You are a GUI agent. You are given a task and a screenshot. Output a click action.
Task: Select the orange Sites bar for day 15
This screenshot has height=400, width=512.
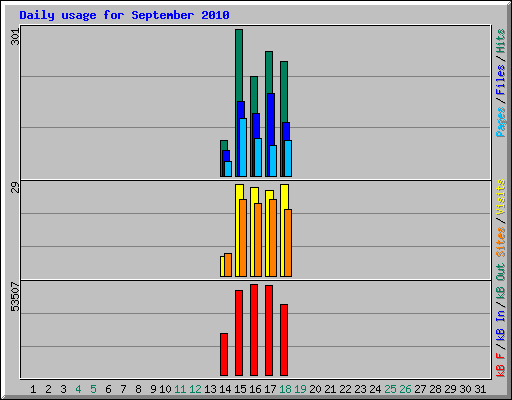[x=243, y=238]
